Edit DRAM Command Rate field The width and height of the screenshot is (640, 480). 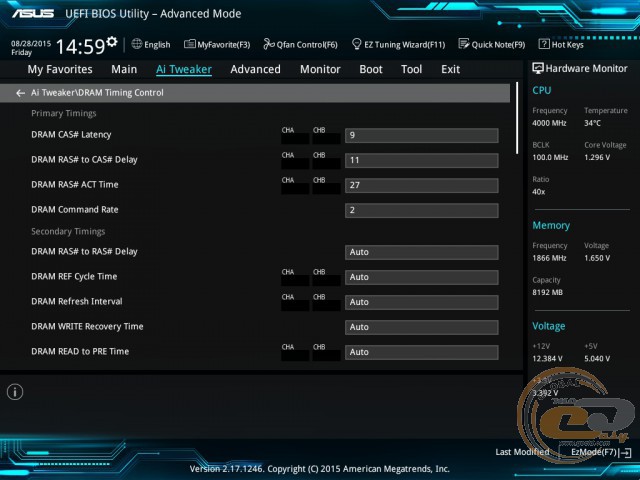click(x=422, y=210)
